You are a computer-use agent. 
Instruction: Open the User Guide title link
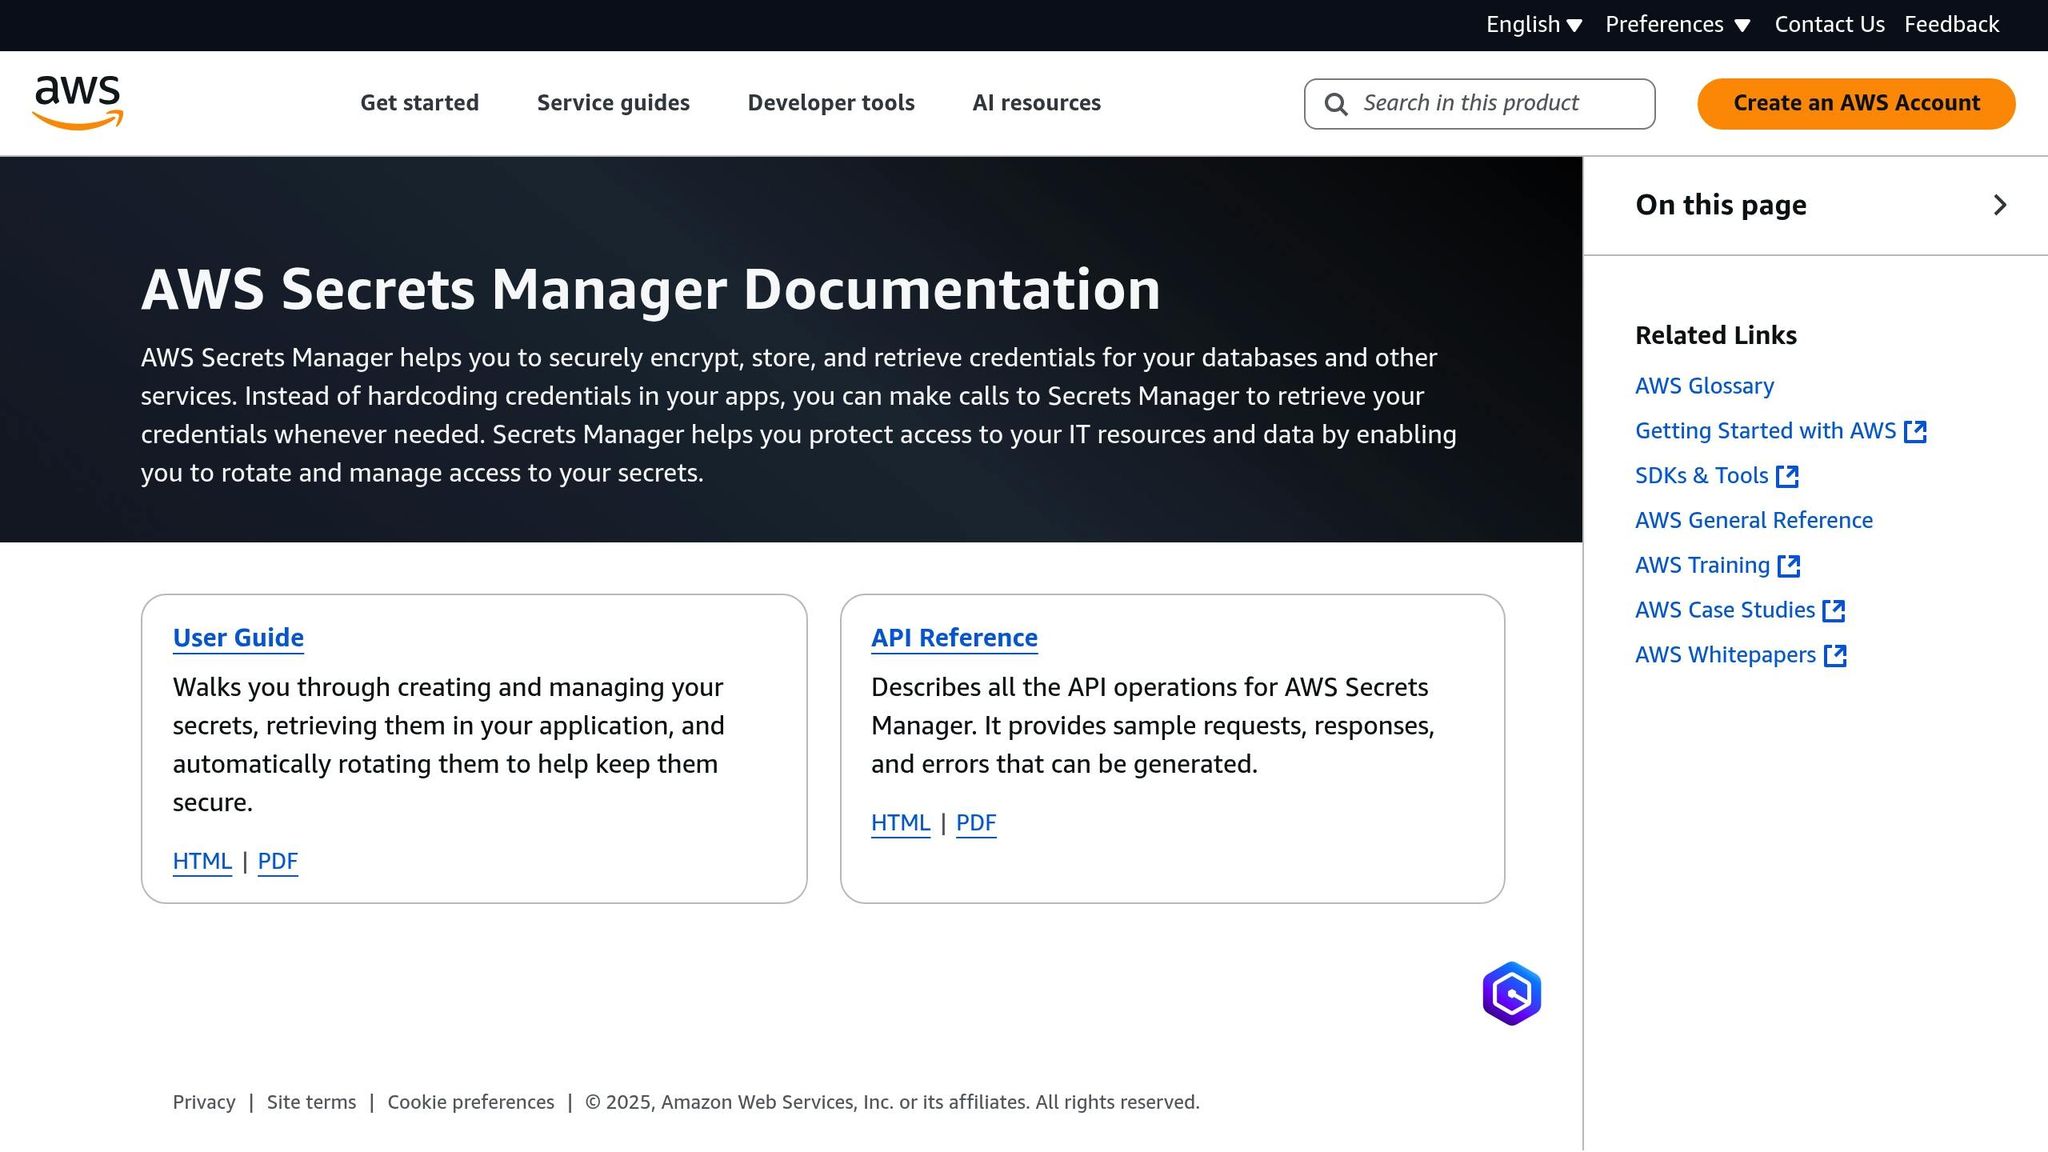[238, 638]
